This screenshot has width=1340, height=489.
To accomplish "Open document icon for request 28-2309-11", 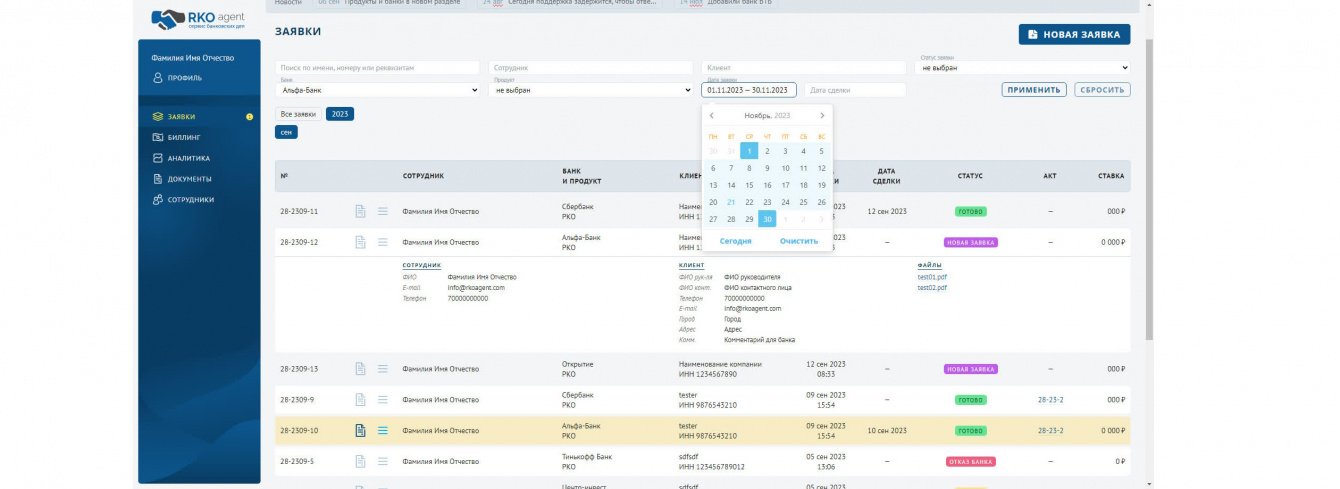I will pos(360,211).
